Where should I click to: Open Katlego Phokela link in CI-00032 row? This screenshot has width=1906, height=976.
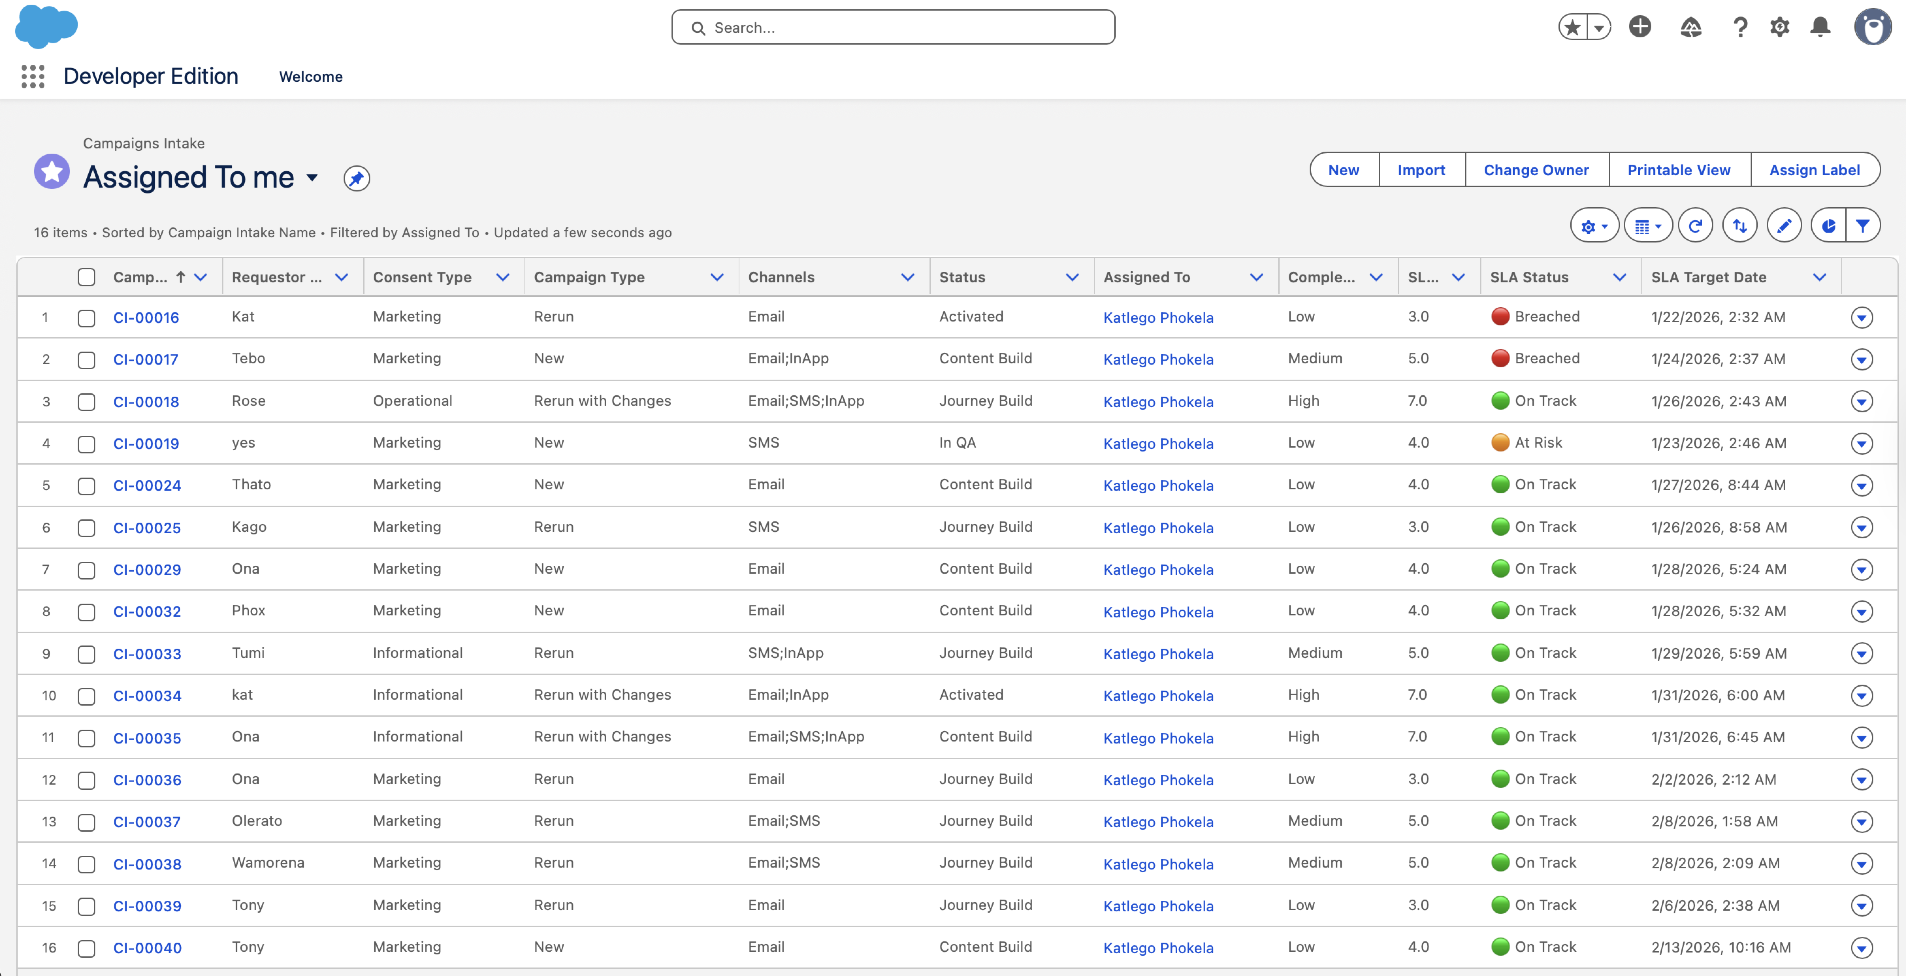click(1158, 612)
